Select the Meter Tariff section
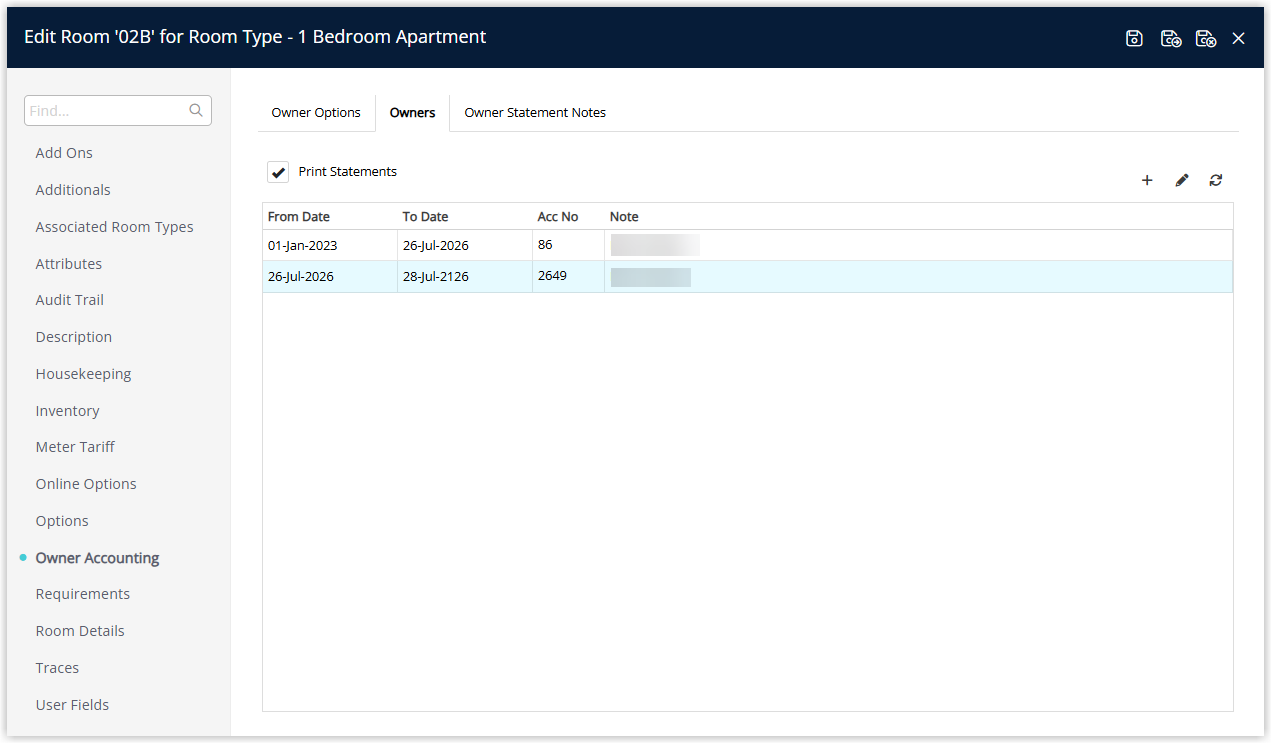The width and height of the screenshot is (1272, 744). pyautogui.click(x=75, y=447)
